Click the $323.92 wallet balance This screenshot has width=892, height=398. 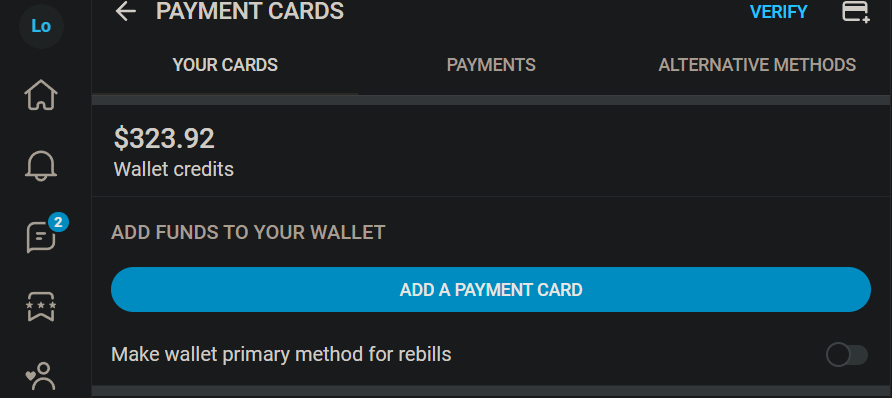tap(164, 139)
